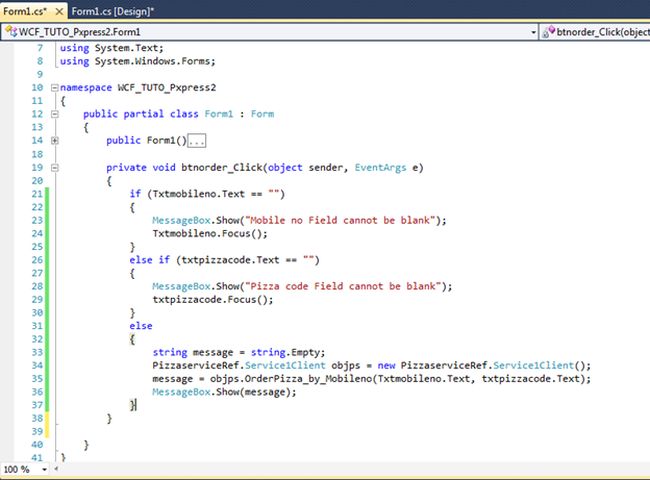The height and width of the screenshot is (480, 650).
Task: Collapse the namespace WCF_TUTO_Pxpress2 region
Action: [55, 88]
